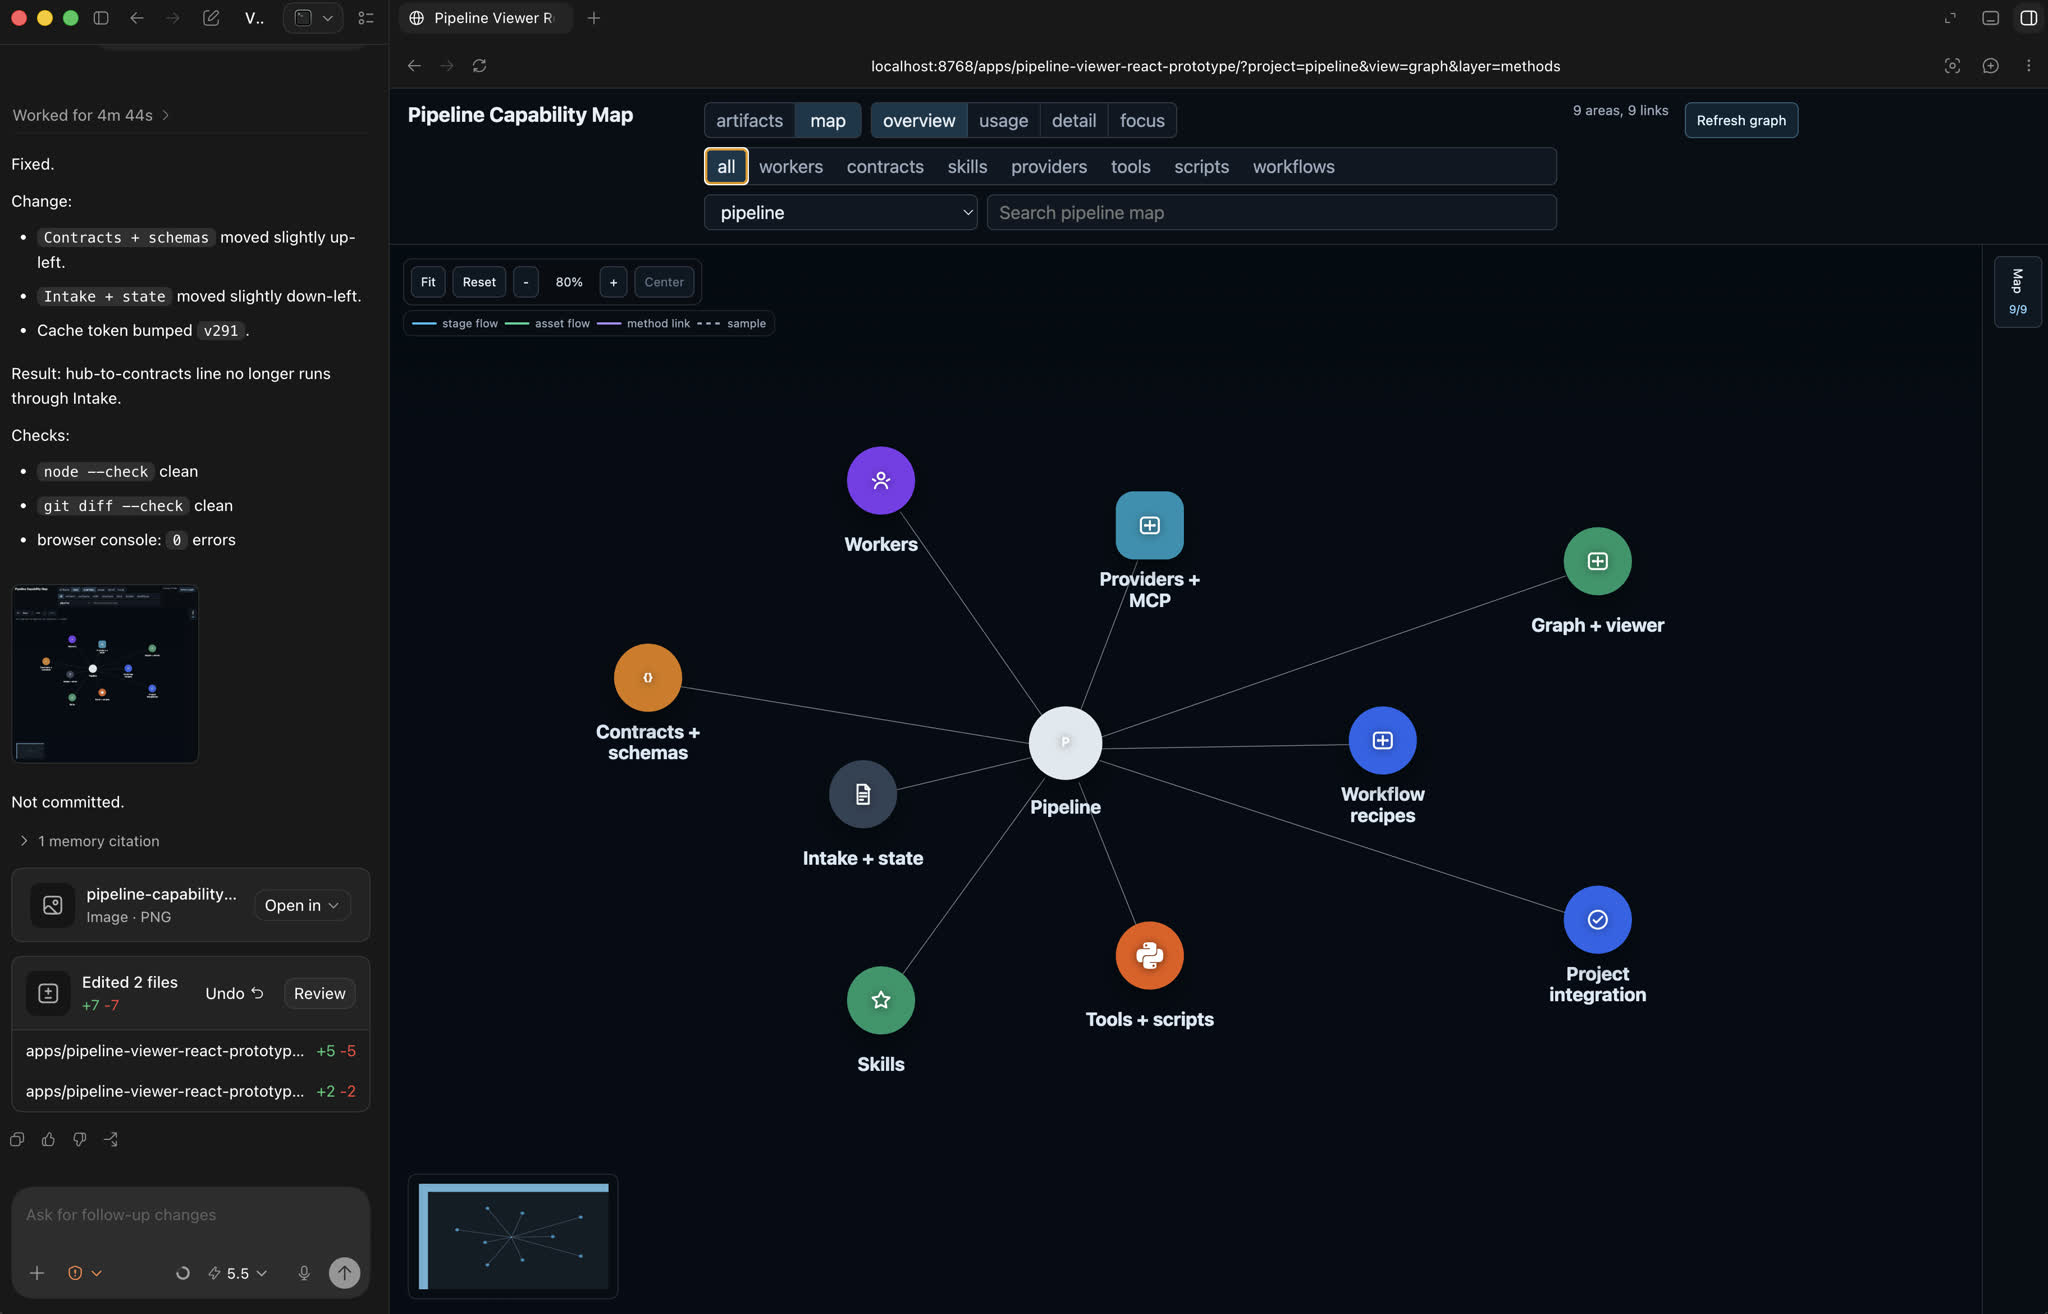Expand the Worked for 4m 44s details

tap(90, 115)
